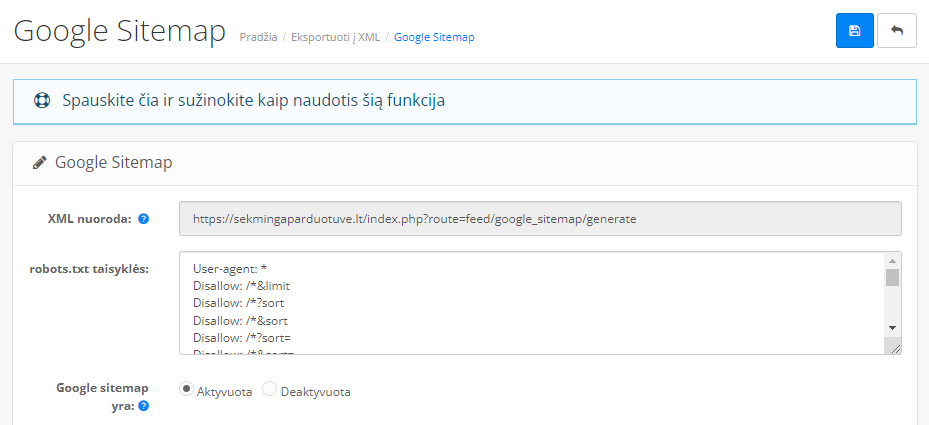Screen dimensions: 929x425
Task: Go back using the reply arrow button
Action: tap(896, 30)
